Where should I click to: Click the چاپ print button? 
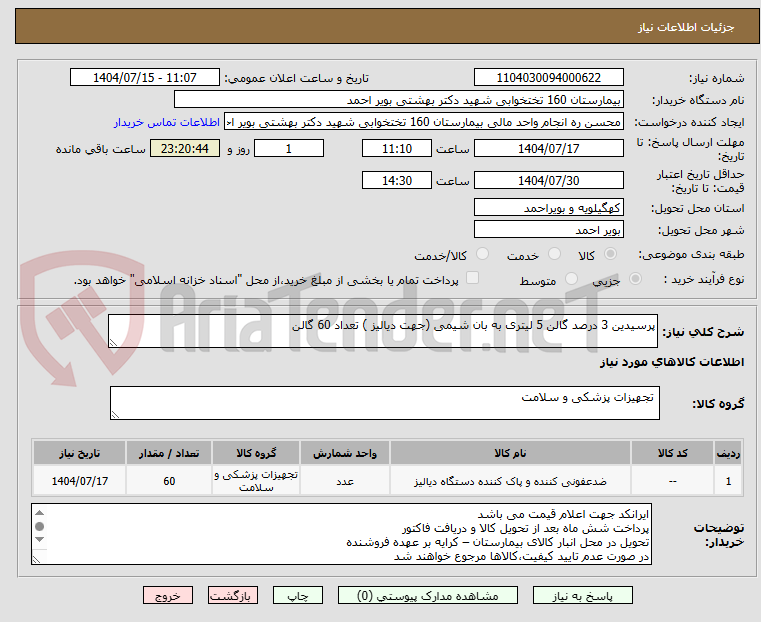tap(298, 595)
